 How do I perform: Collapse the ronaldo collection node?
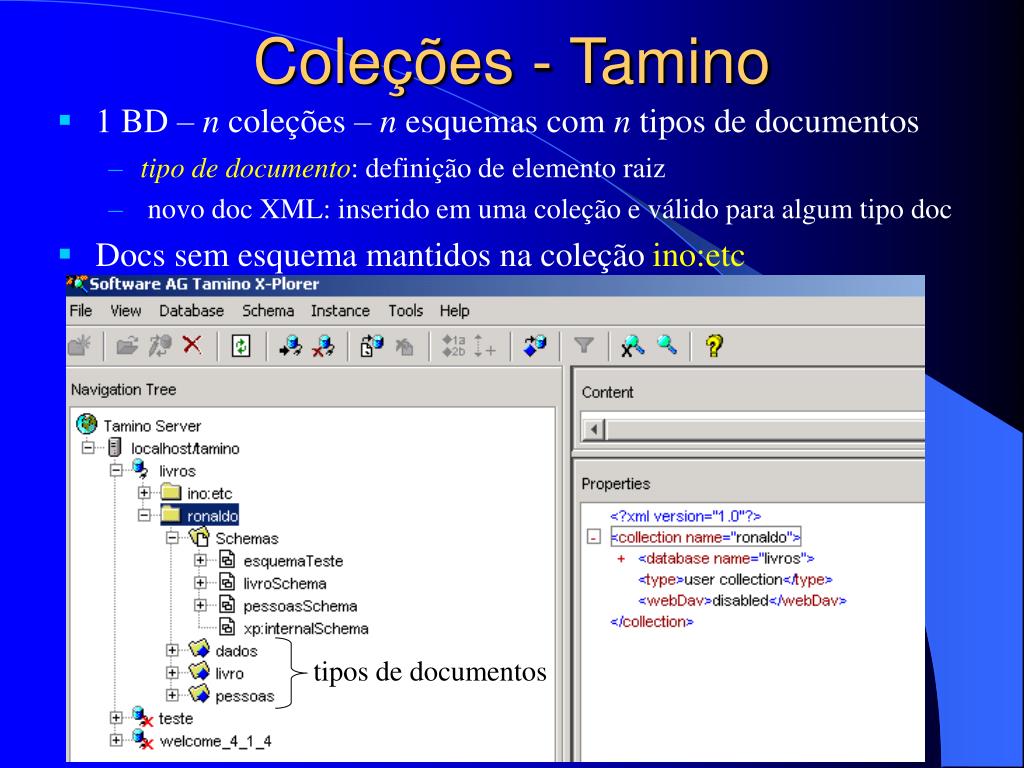click(144, 515)
